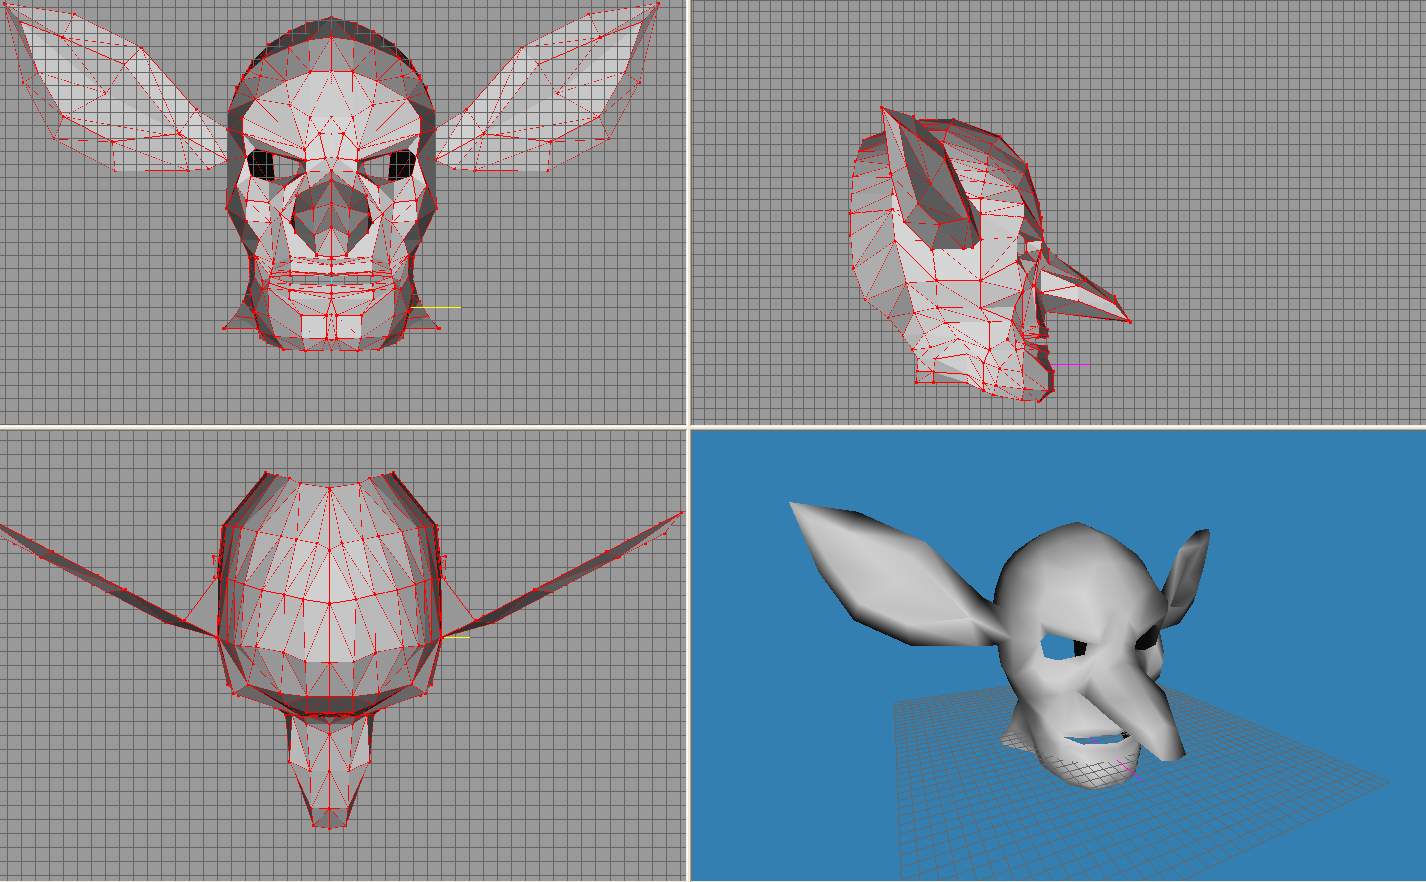Click the nose tip in the top-down viewport

[329, 818]
